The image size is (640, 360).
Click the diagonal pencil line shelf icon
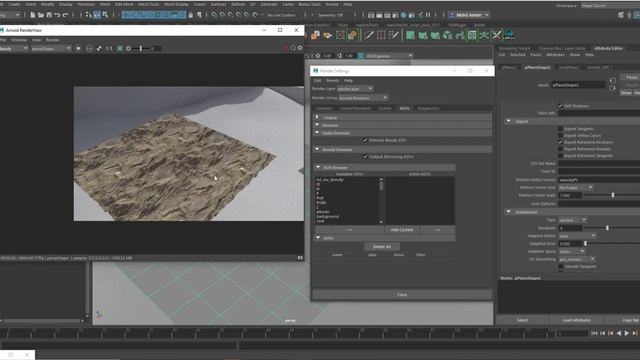click(369, 36)
